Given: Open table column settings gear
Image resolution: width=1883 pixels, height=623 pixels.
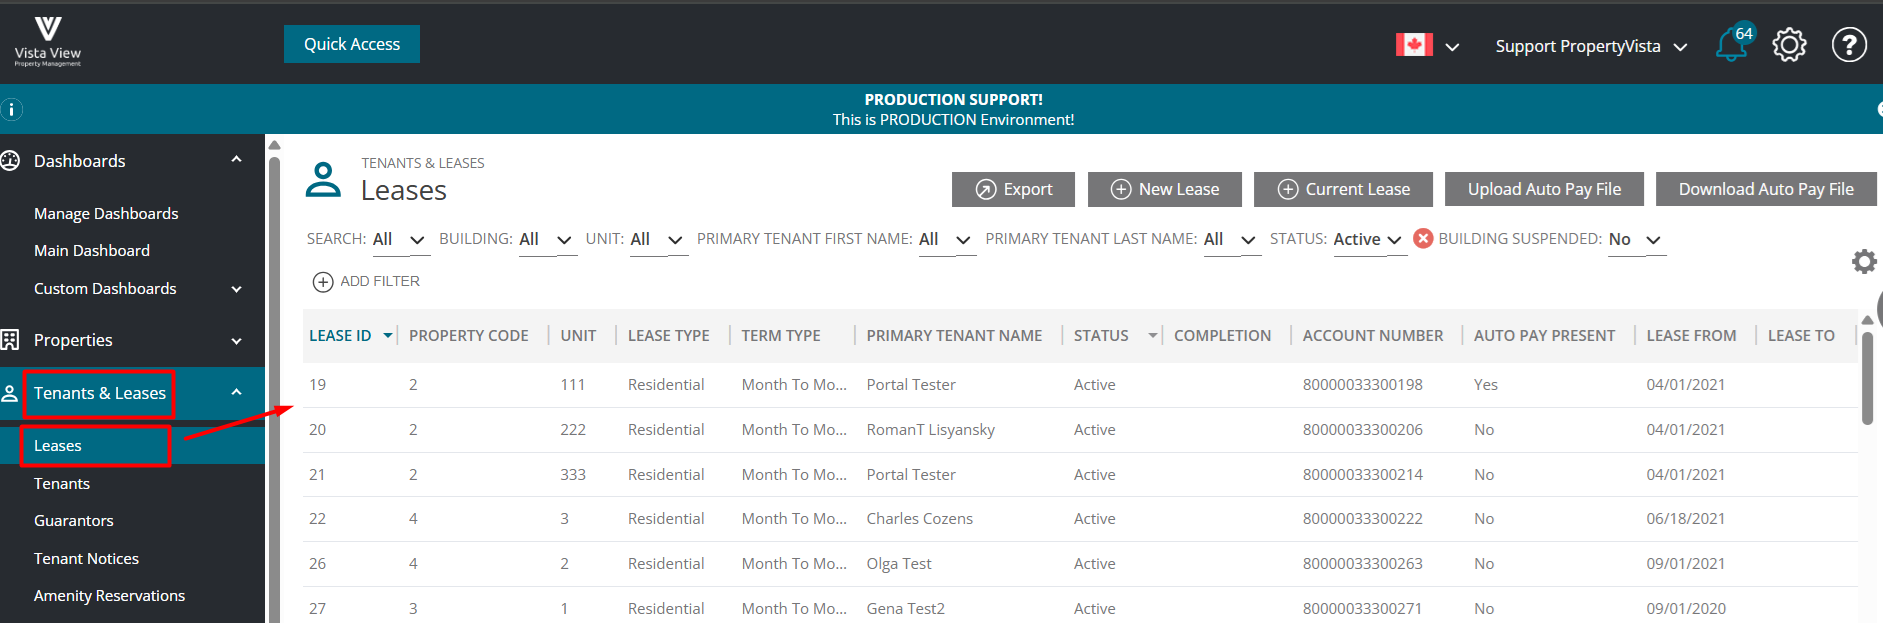Looking at the screenshot, I should [x=1864, y=262].
